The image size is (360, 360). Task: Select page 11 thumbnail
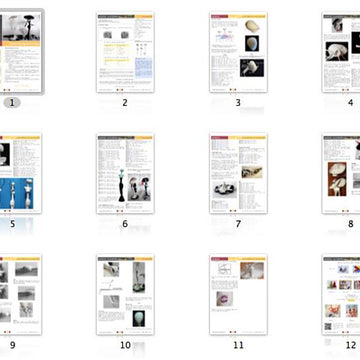238,295
